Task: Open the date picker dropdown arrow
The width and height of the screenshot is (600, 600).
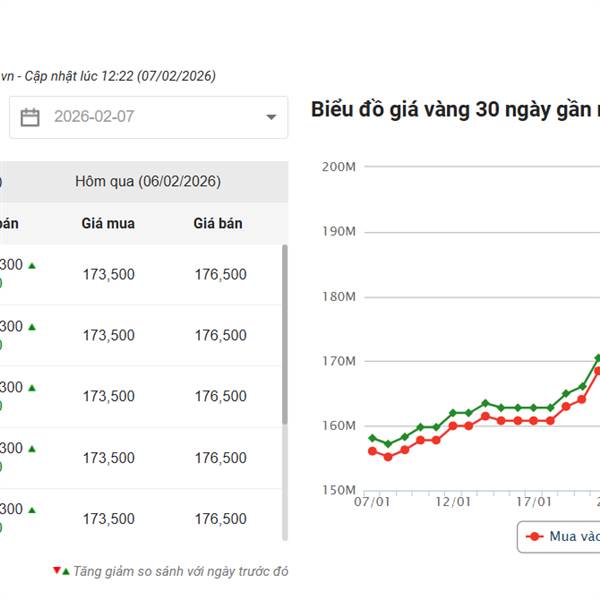Action: 271,117
